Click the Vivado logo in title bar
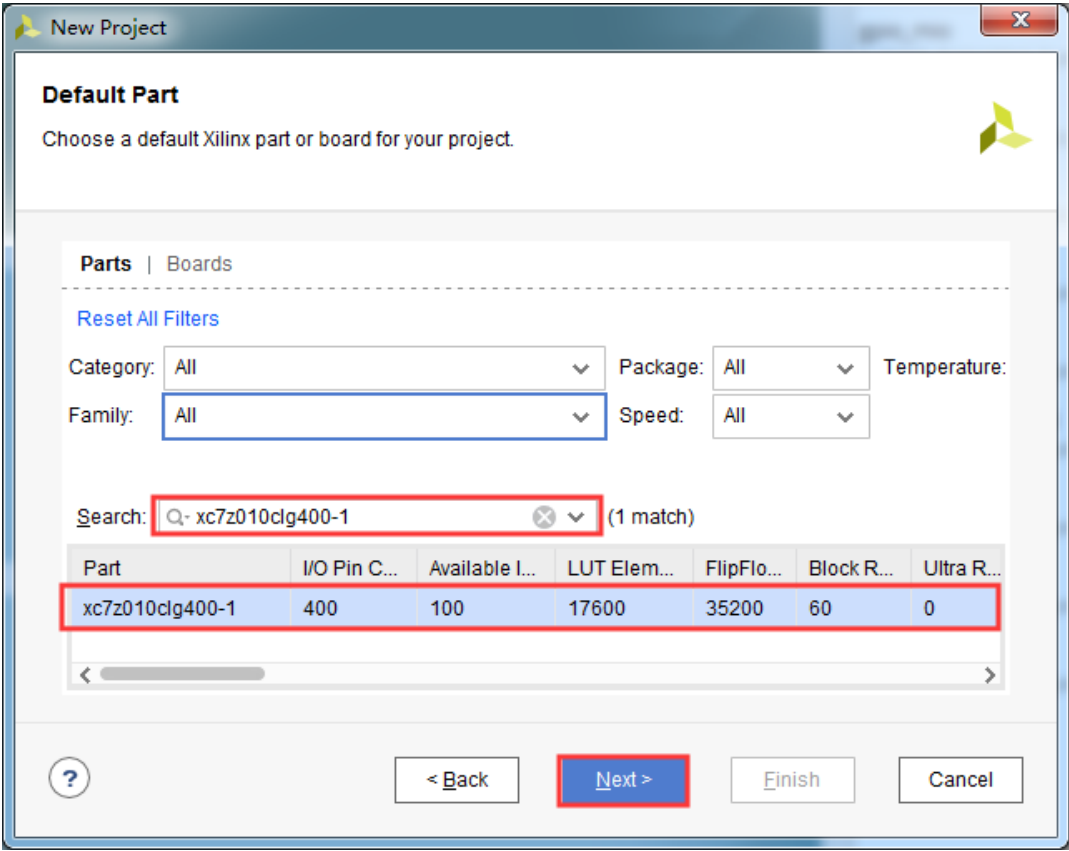The width and height of the screenshot is (1069, 851). click(27, 27)
